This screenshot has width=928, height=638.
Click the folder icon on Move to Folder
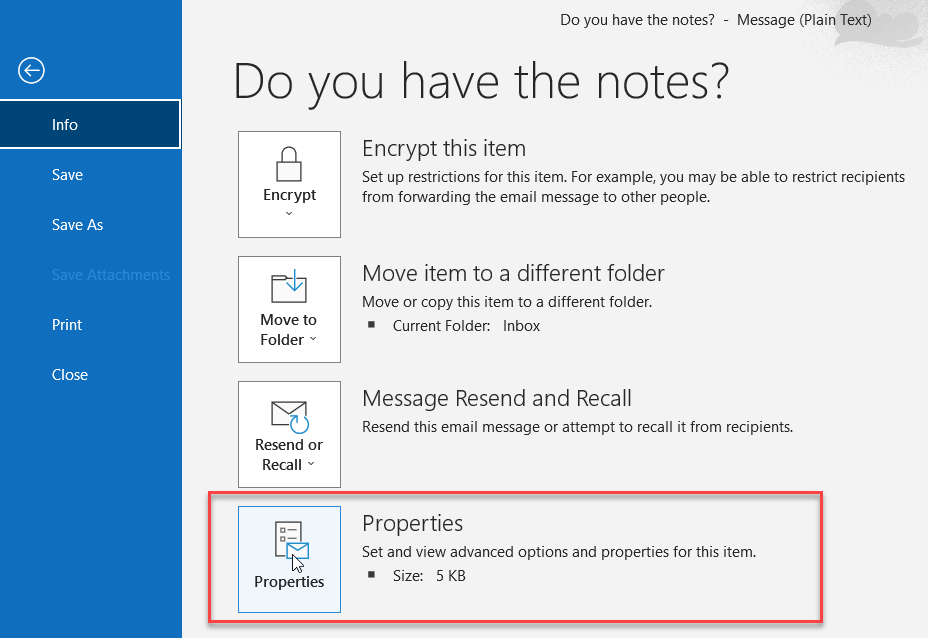[x=289, y=287]
